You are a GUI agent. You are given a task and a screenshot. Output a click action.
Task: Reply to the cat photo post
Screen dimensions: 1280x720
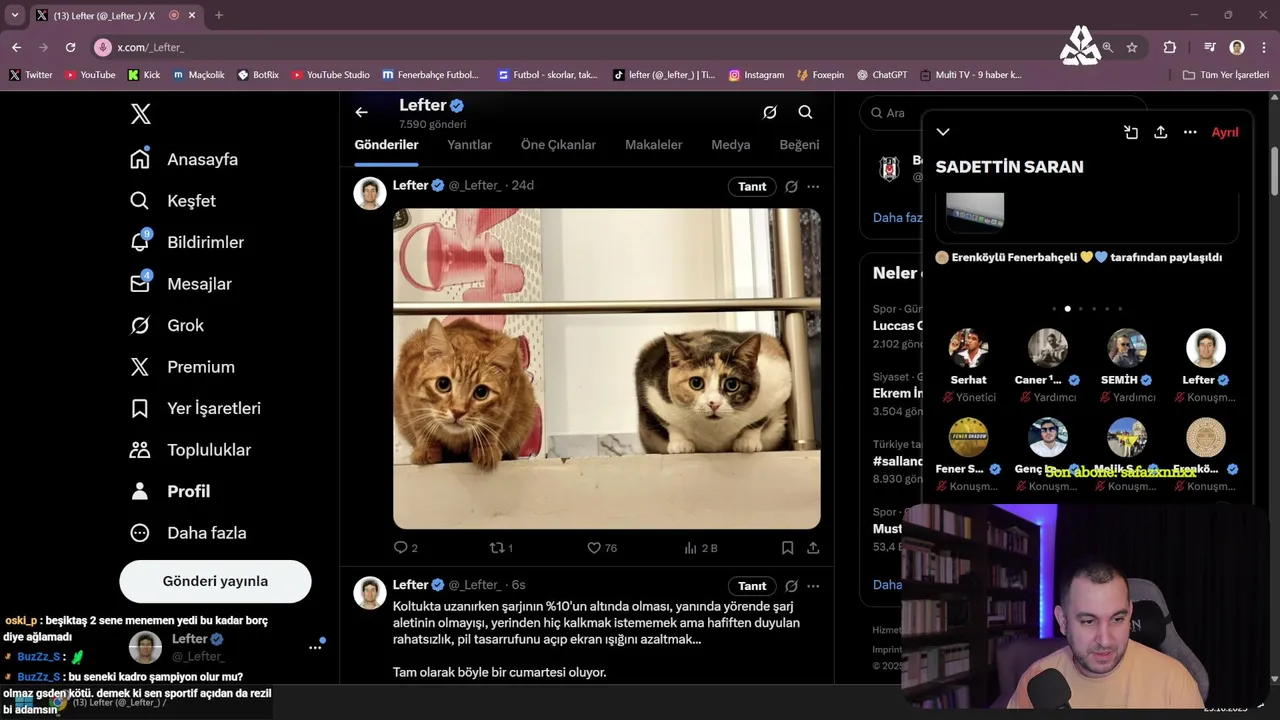pos(405,548)
